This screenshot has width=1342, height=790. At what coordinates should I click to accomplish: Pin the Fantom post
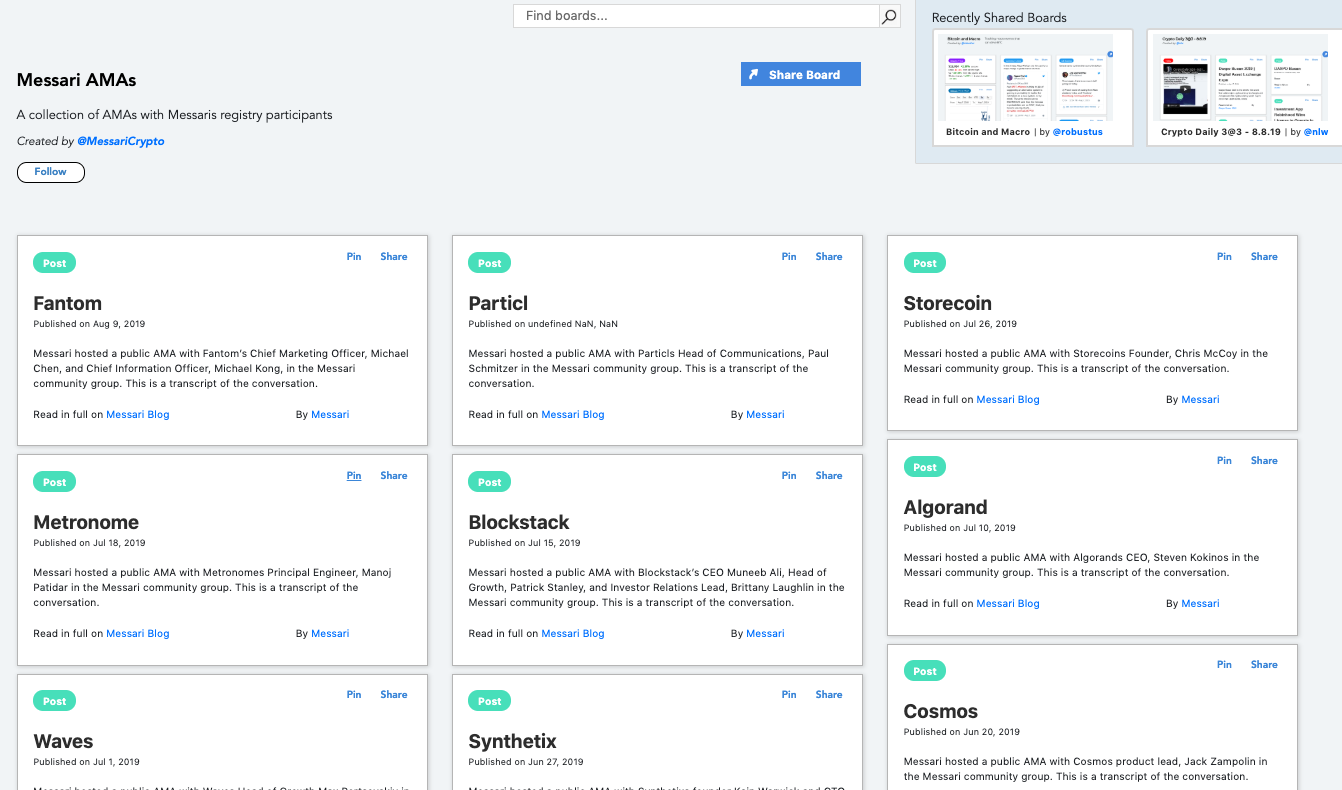(x=354, y=257)
